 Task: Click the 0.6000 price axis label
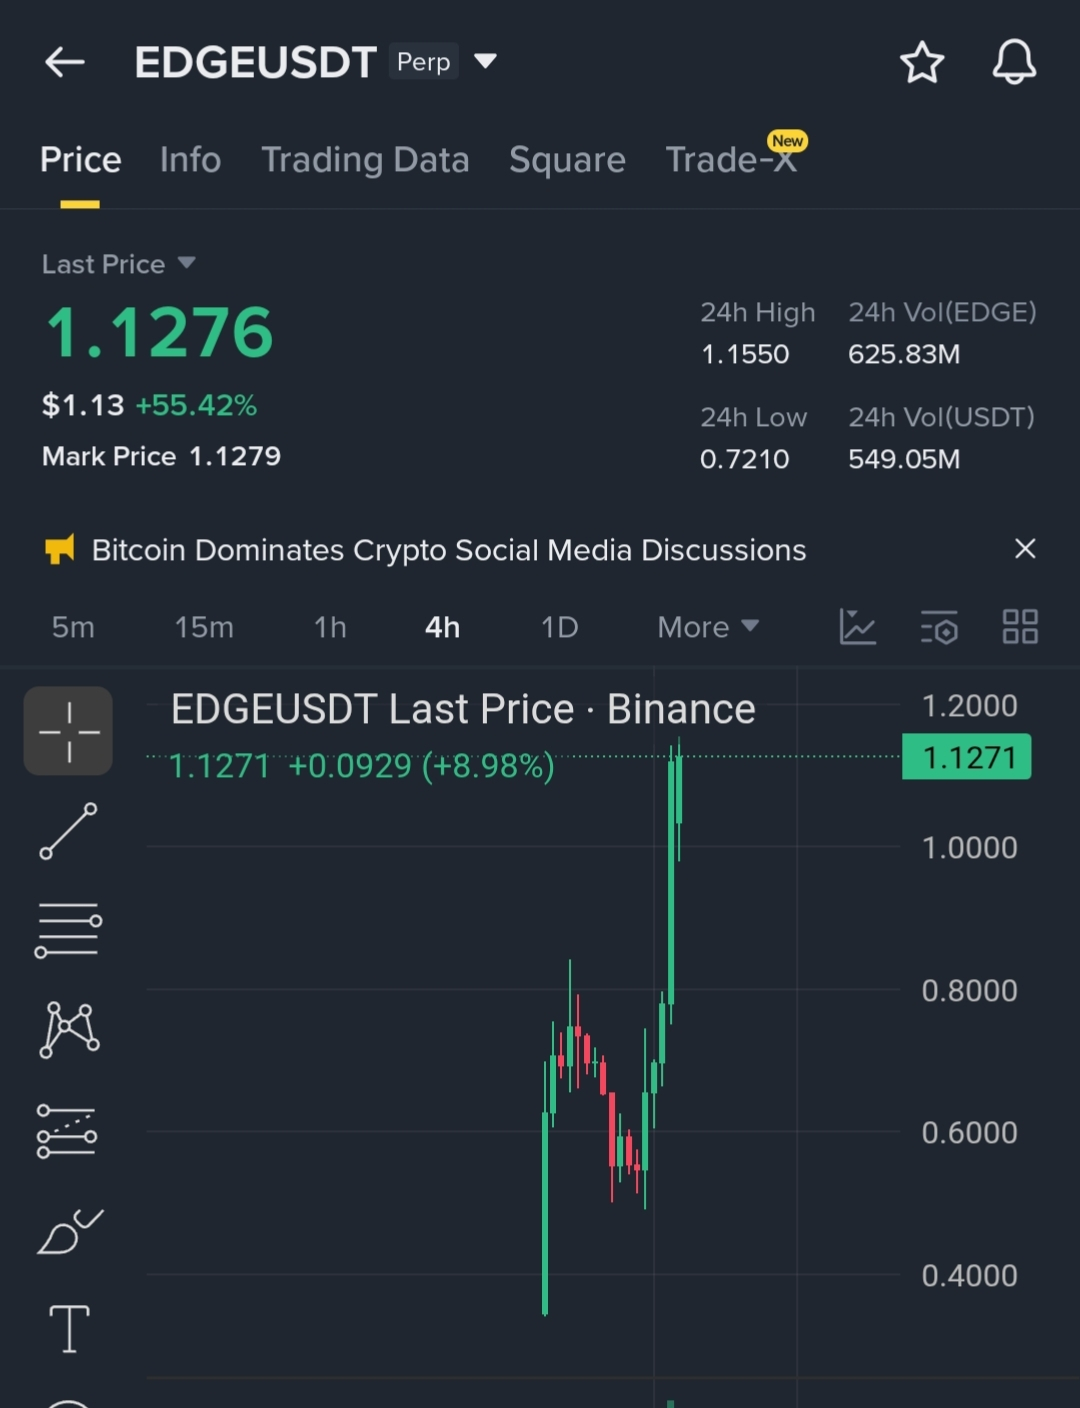[969, 1133]
